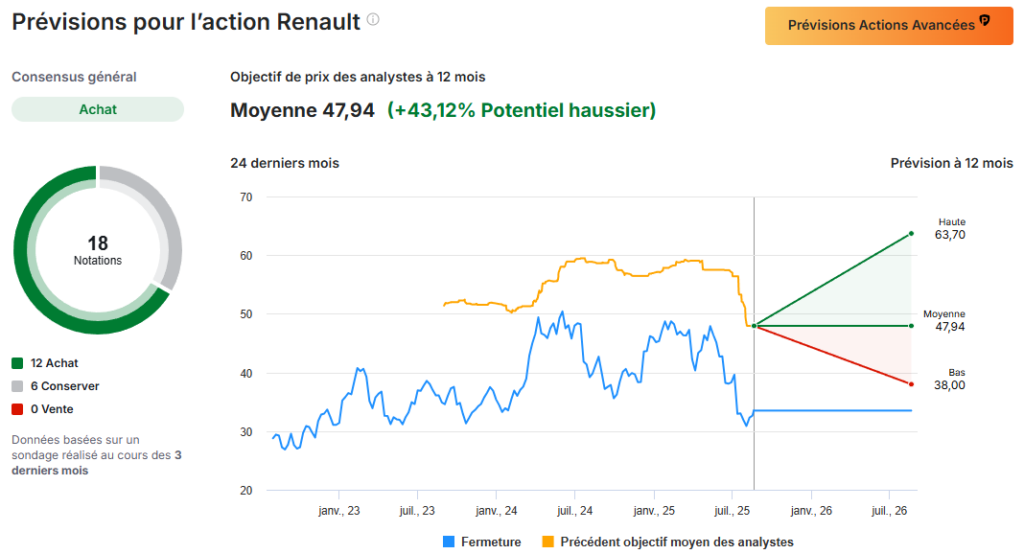Select the gray 6 Conserver legend square
Image resolution: width=1024 pixels, height=554 pixels.
pos(17,386)
